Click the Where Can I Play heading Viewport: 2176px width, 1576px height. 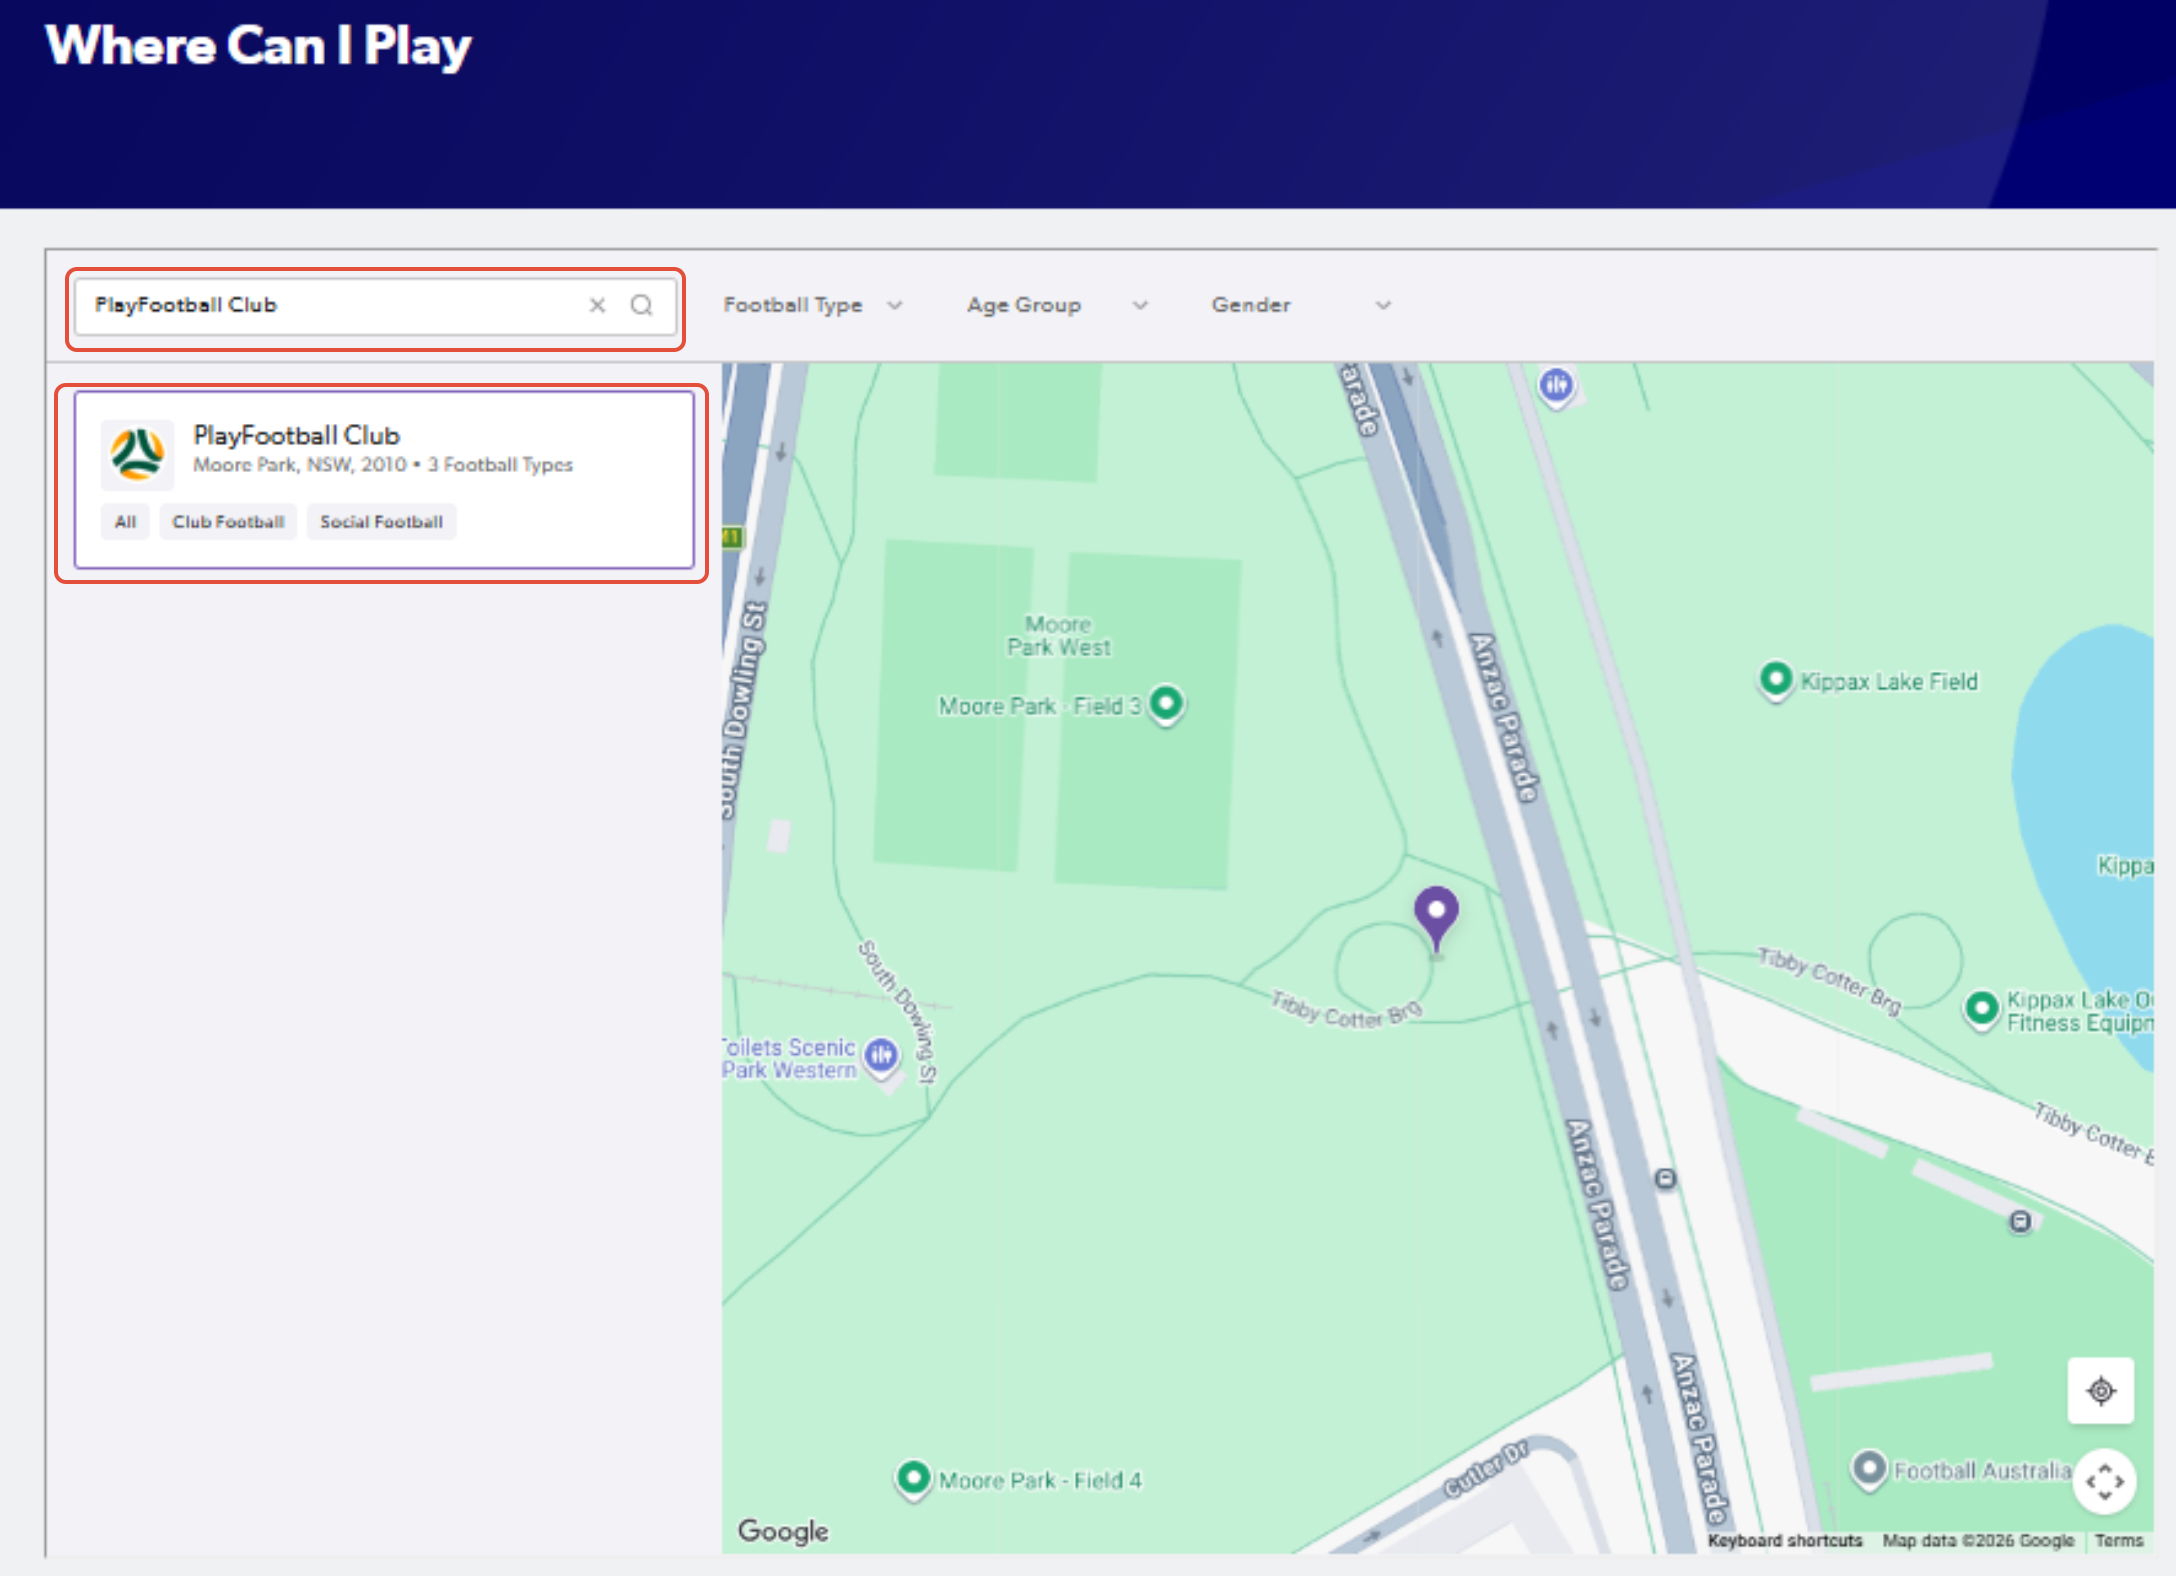(259, 46)
